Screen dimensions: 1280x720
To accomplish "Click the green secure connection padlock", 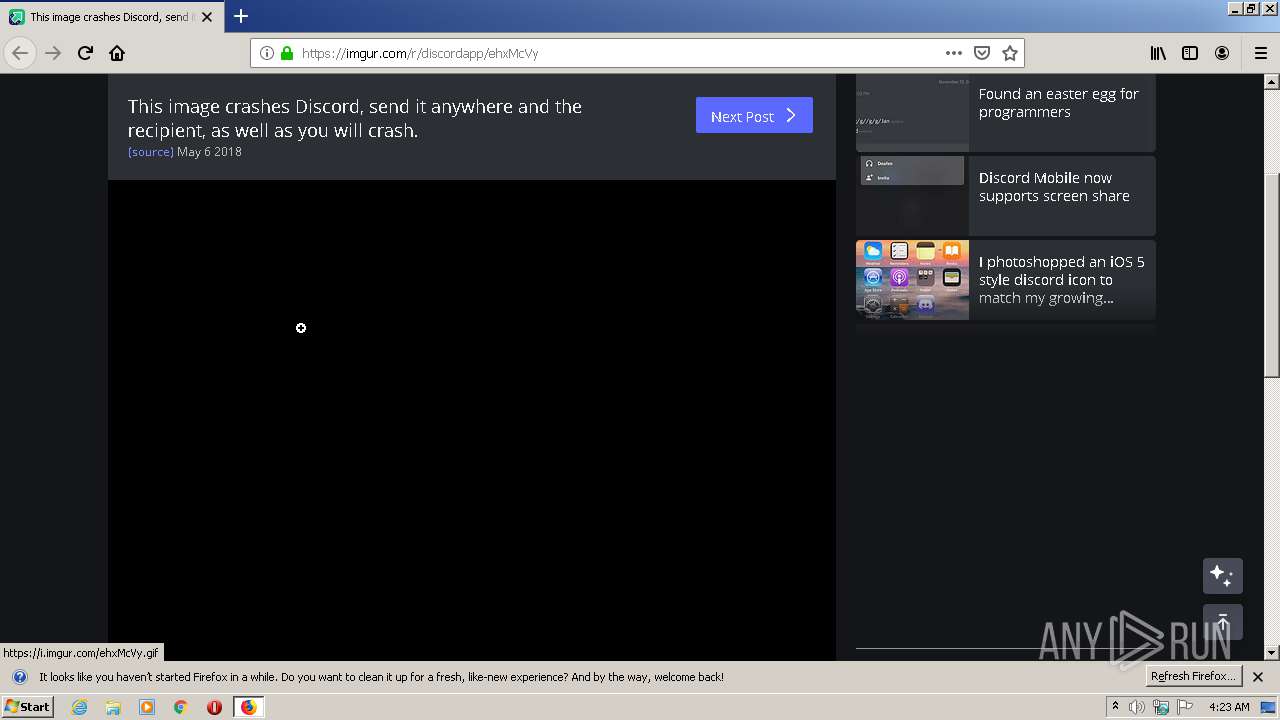I will point(287,53).
